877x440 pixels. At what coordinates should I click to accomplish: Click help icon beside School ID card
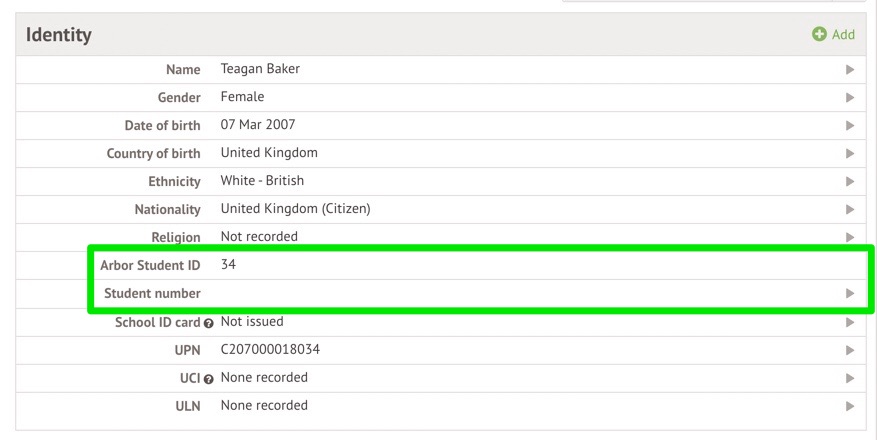[x=210, y=322]
